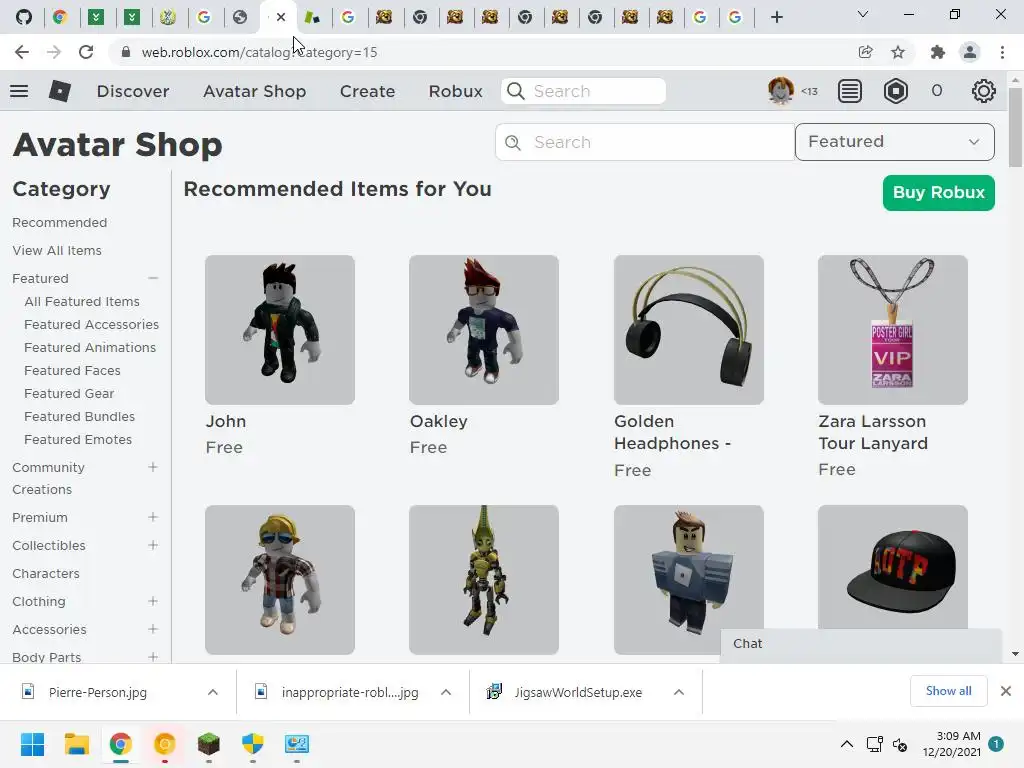Expand the Accessories category
Image resolution: width=1024 pixels, height=768 pixels.
[153, 630]
